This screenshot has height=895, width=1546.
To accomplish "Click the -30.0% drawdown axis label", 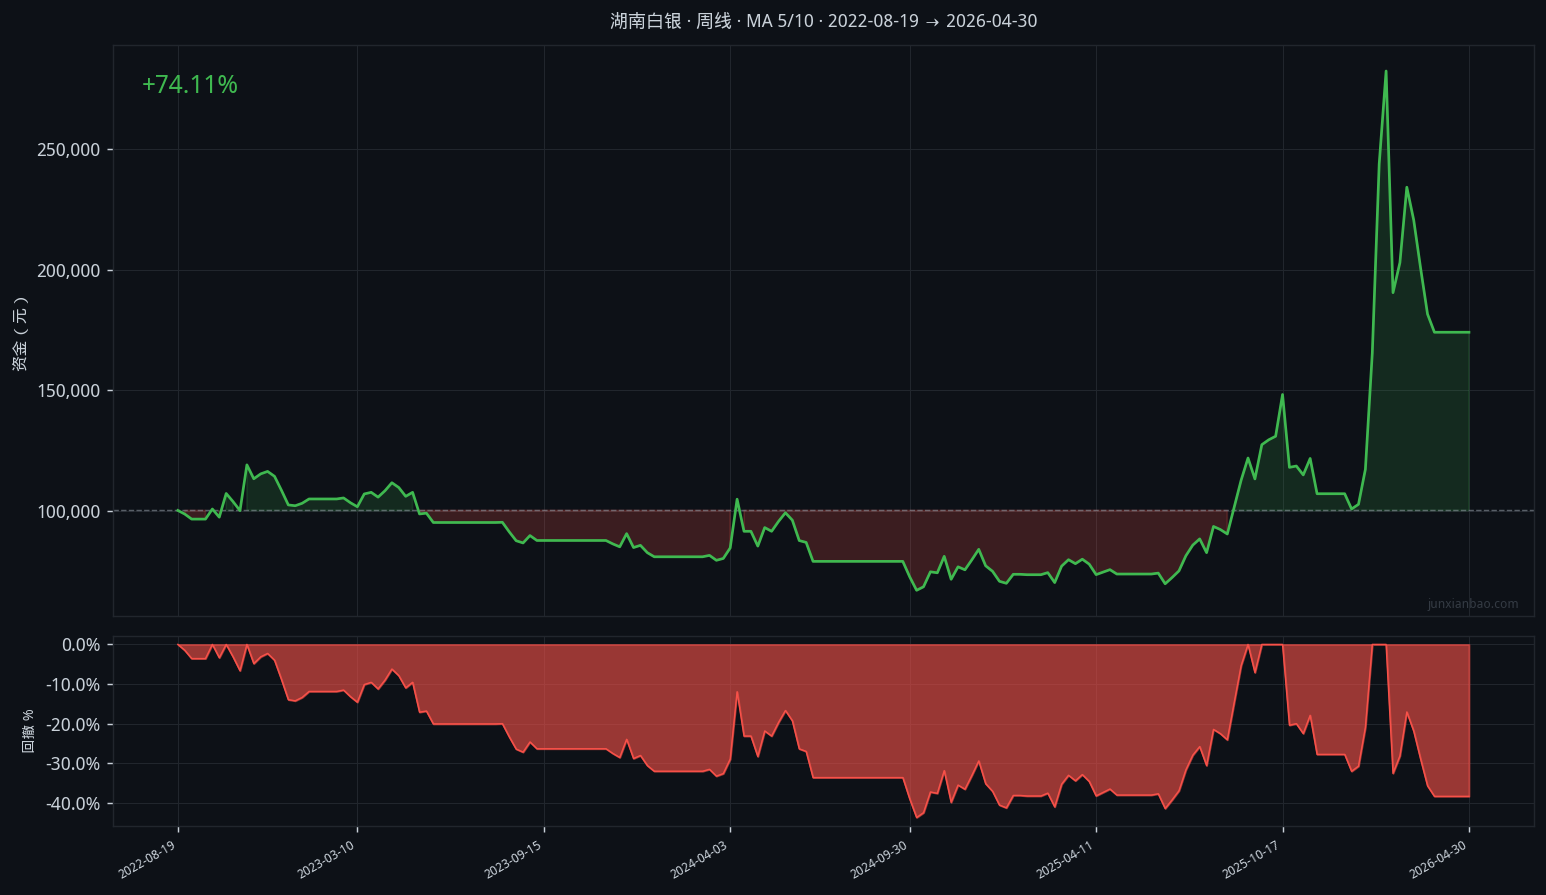I will pyautogui.click(x=75, y=764).
